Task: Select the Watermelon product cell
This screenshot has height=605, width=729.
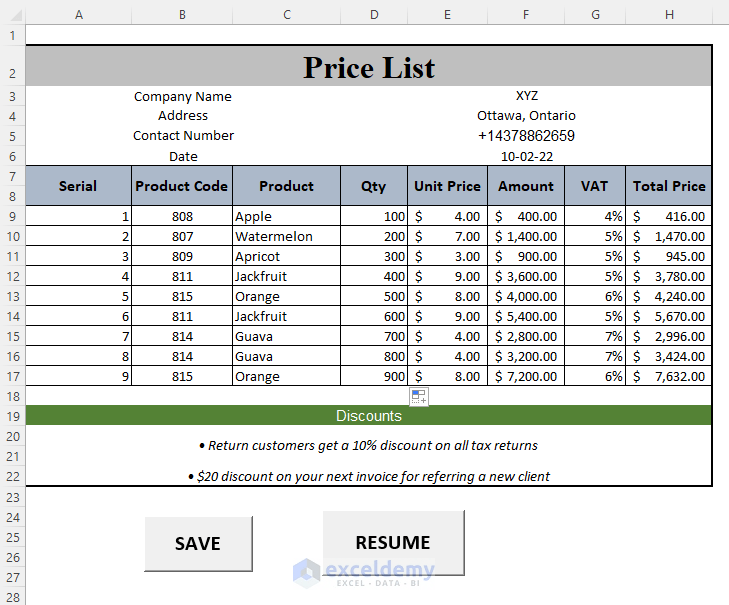Action: click(286, 236)
